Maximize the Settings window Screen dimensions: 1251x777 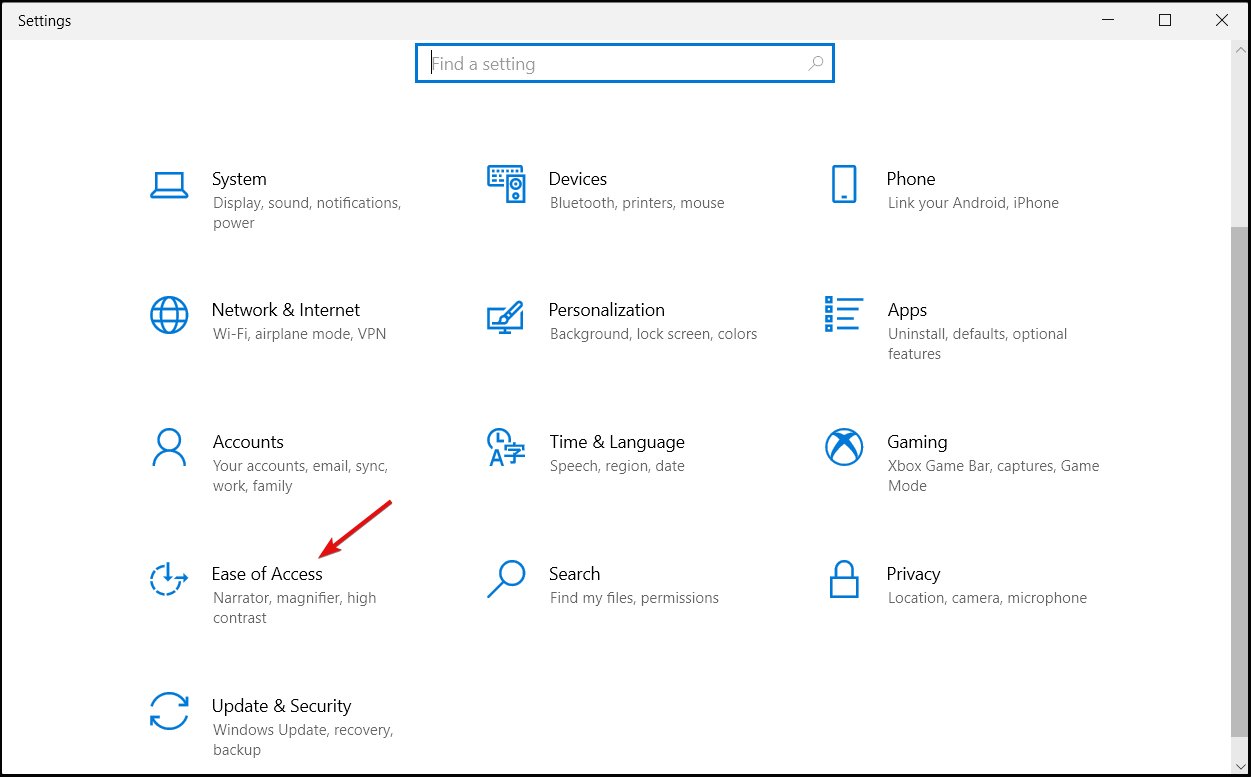pyautogui.click(x=1165, y=20)
